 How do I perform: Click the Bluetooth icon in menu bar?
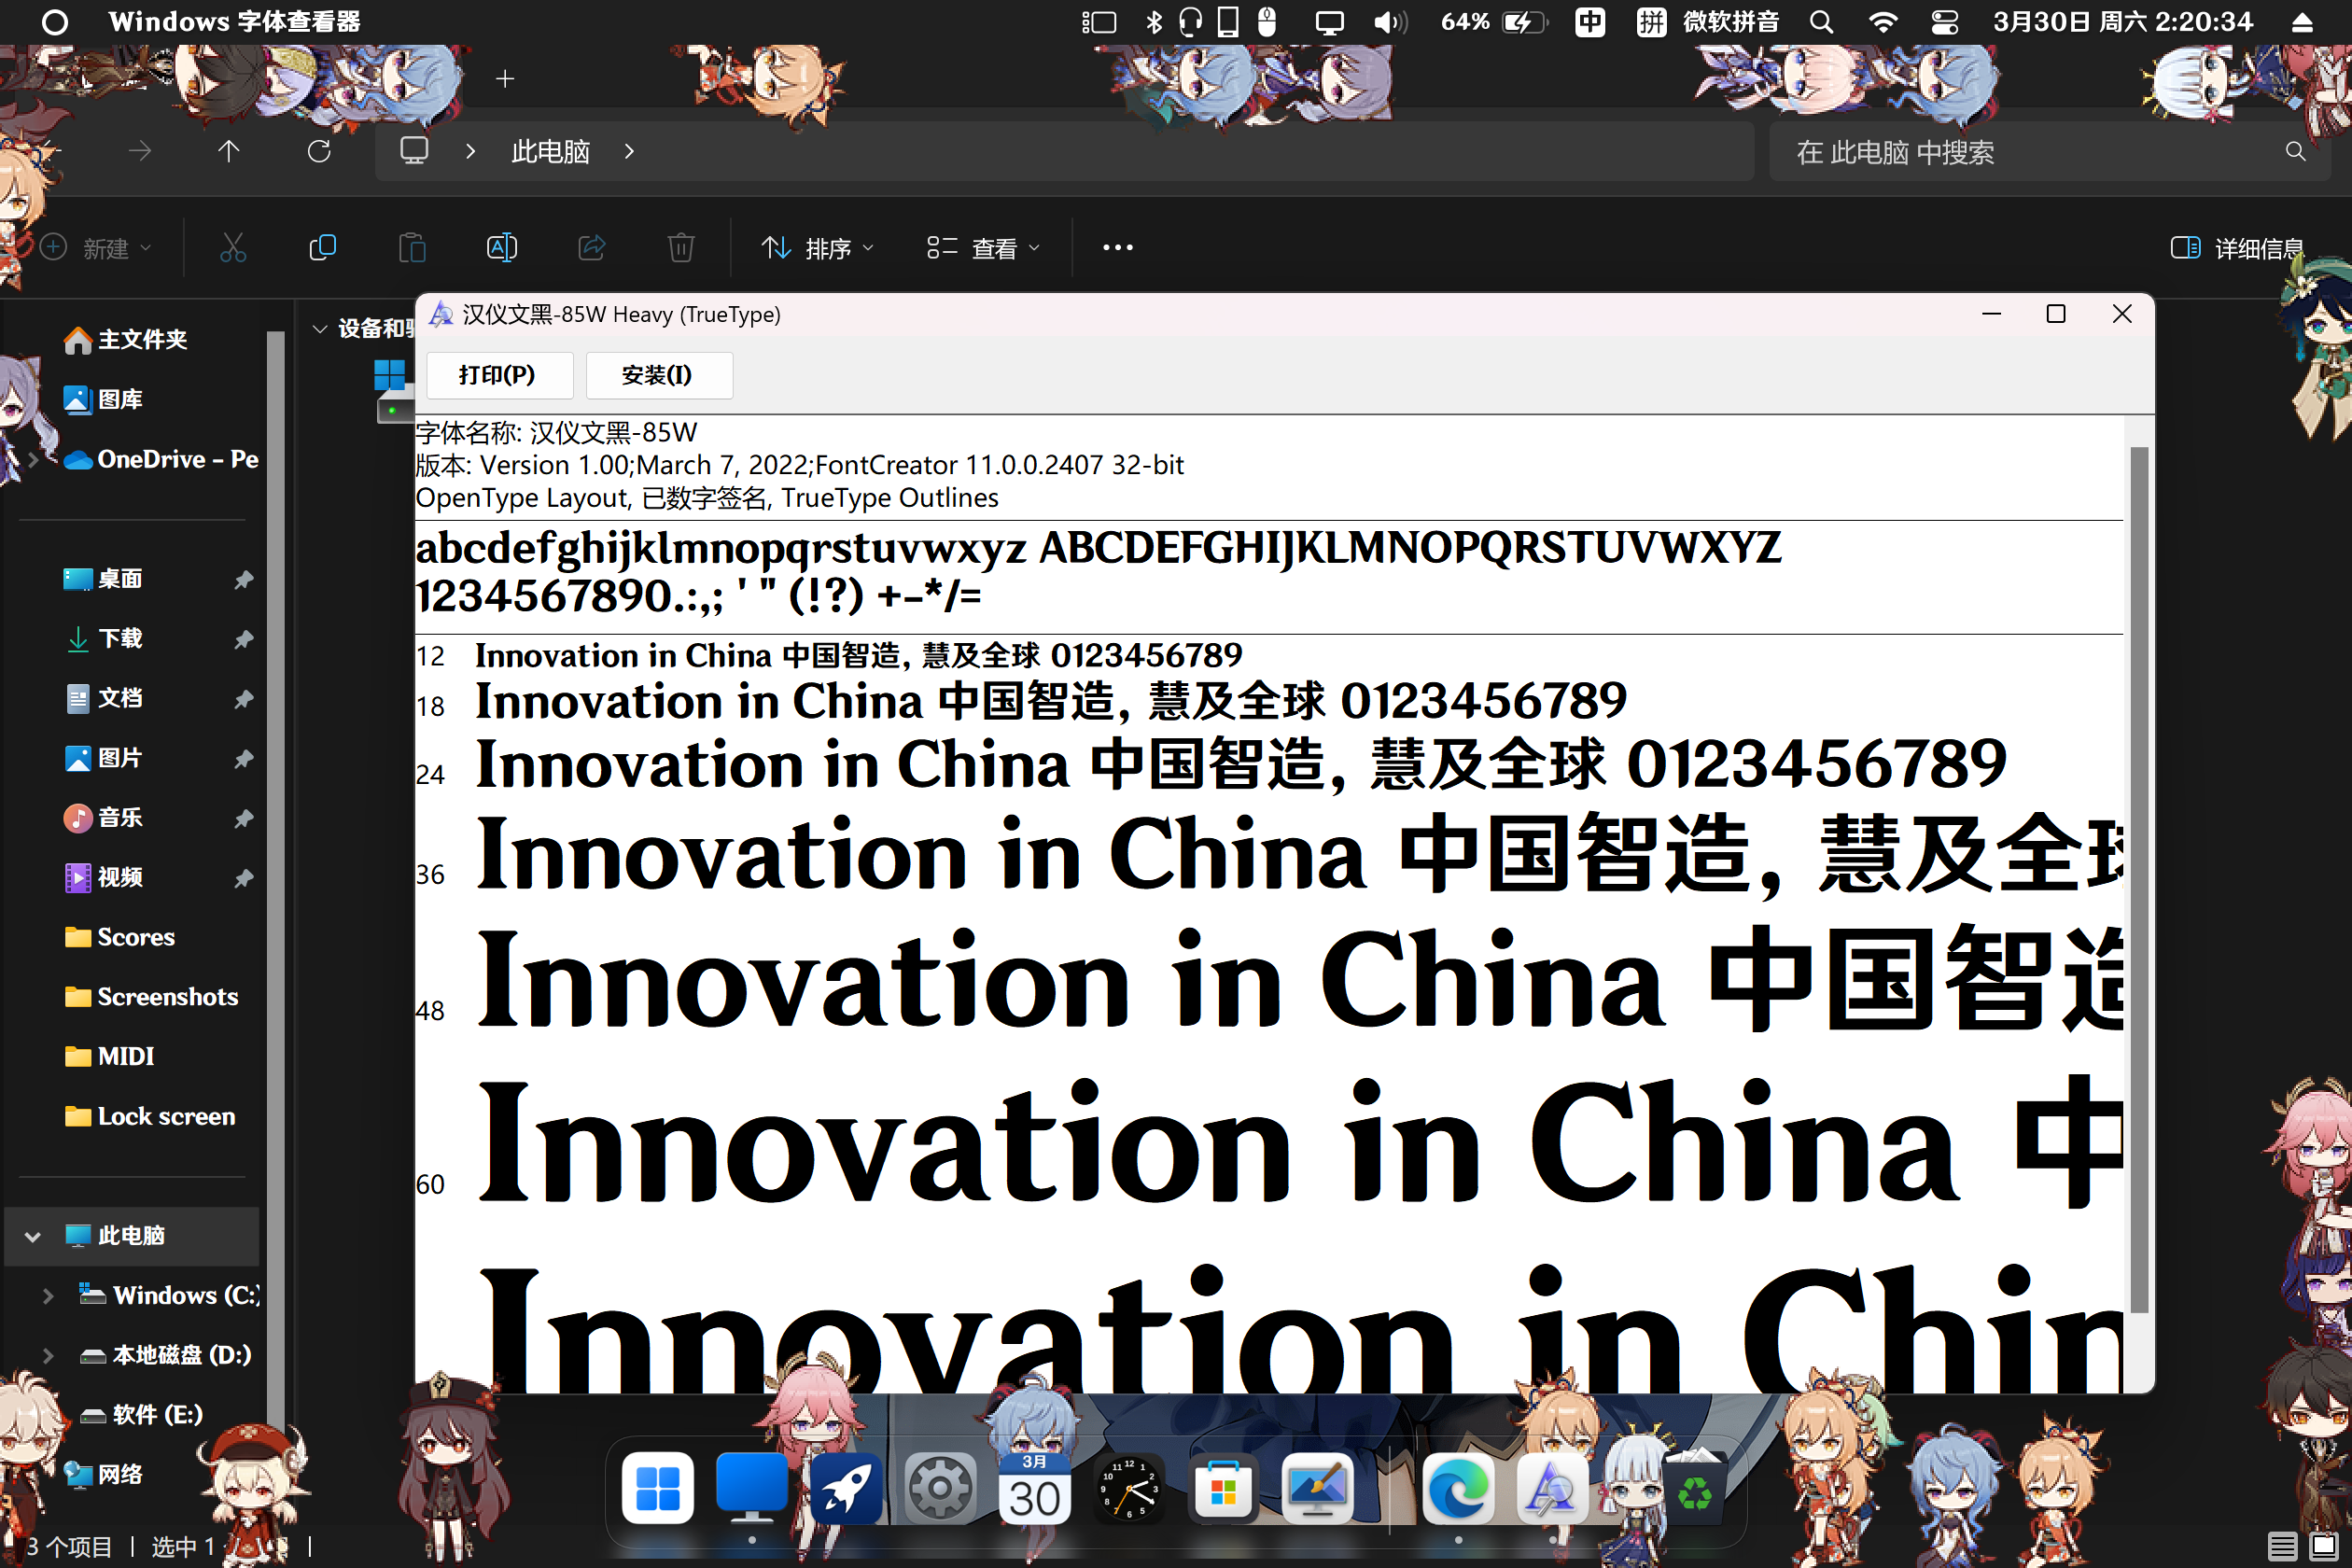point(1154,22)
